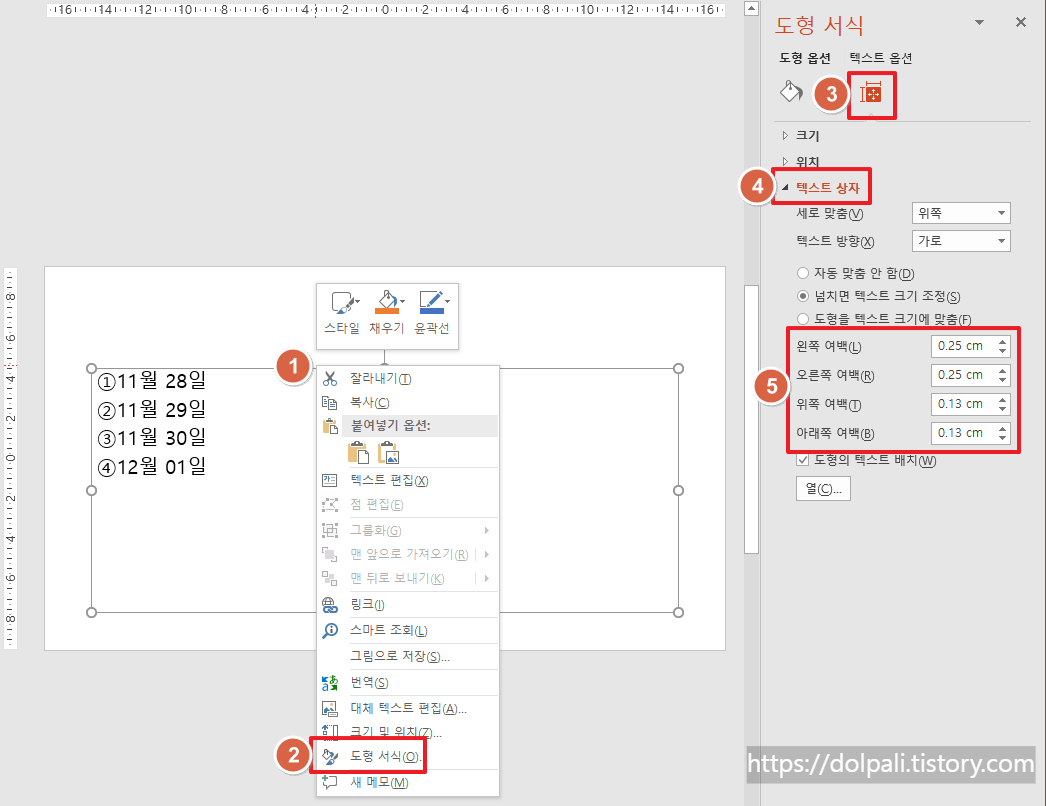This screenshot has width=1046, height=806.
Task: Click the Outline (윤곽선) pen icon
Action: point(430,302)
